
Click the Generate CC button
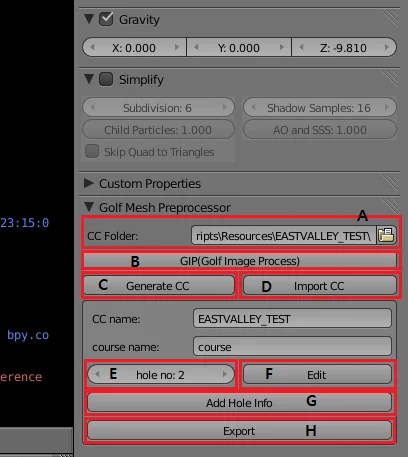159,286
